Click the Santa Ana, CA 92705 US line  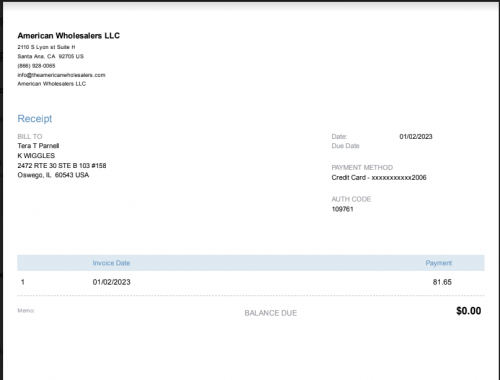[50, 56]
